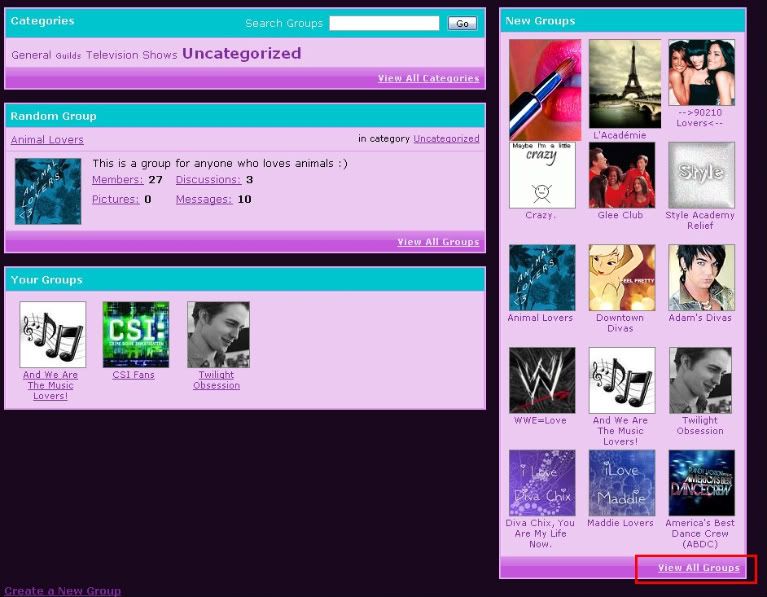Open the General category
Image resolution: width=767 pixels, height=597 pixels.
point(31,55)
